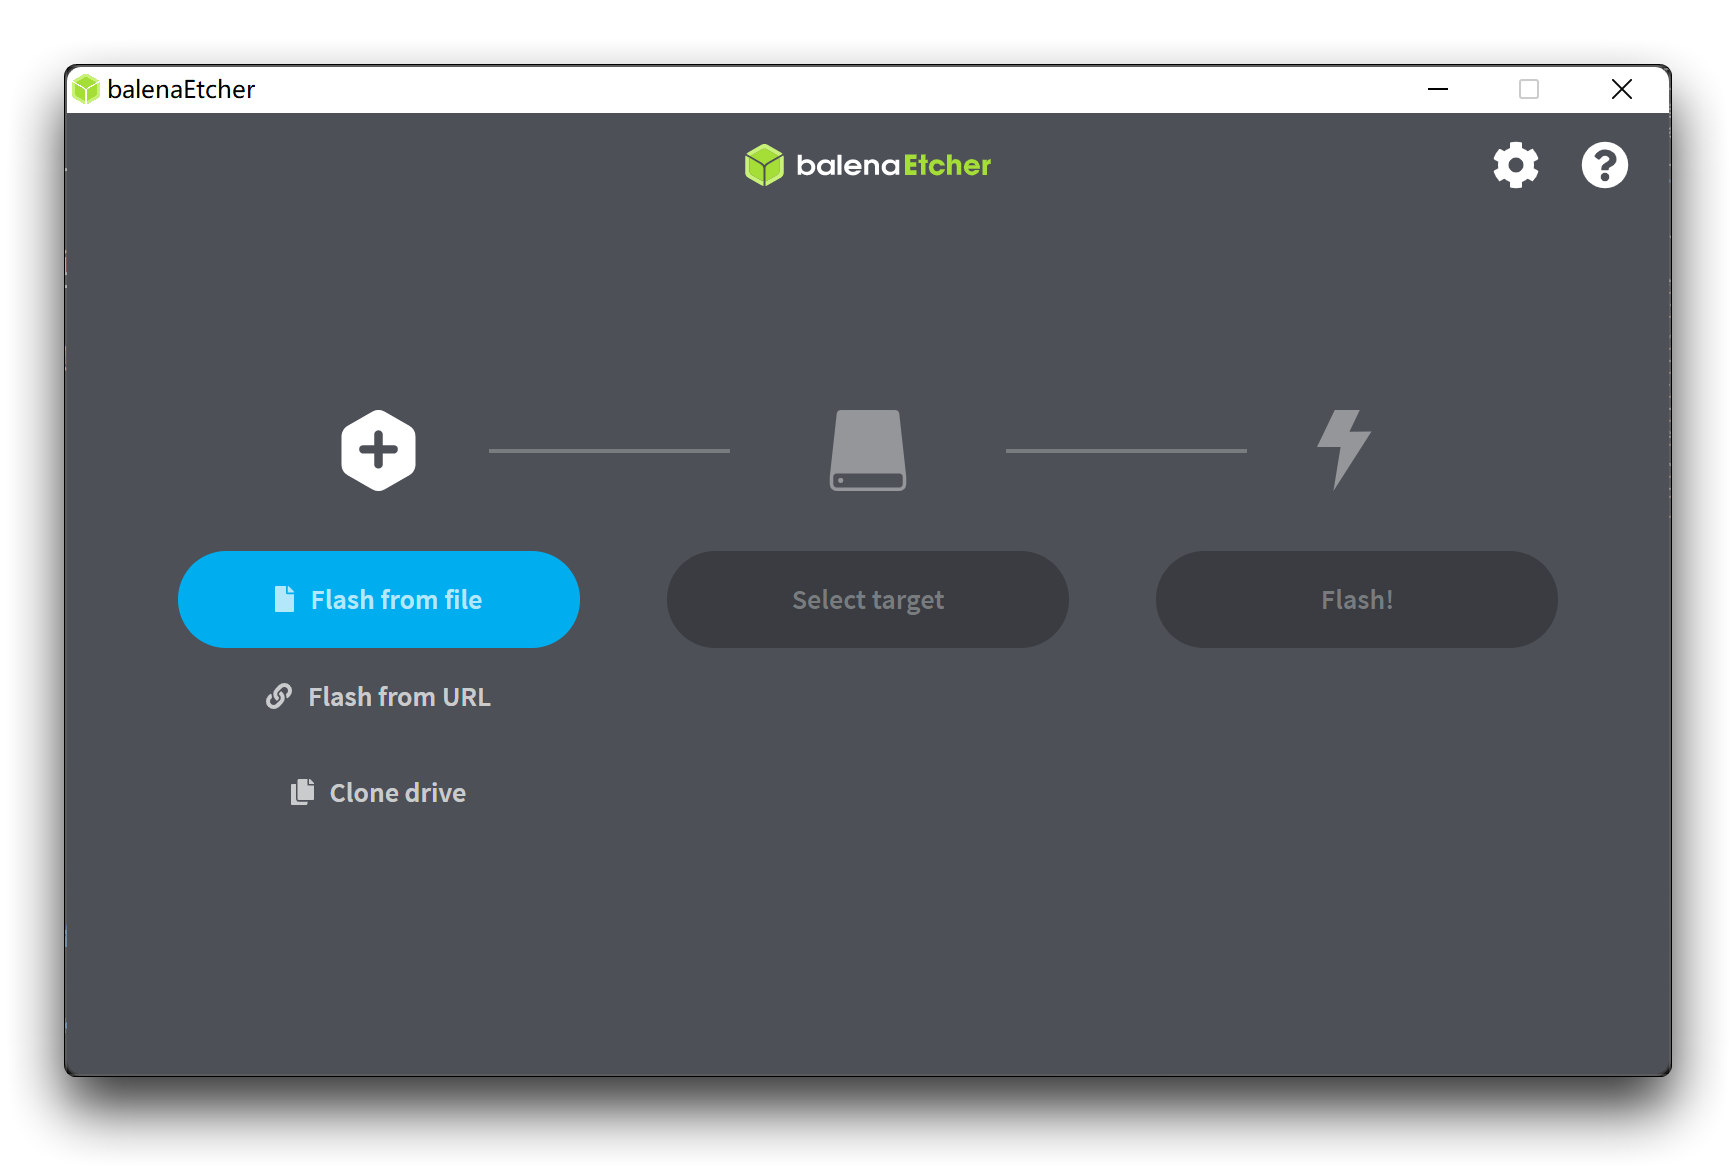Open the Select target button
The width and height of the screenshot is (1736, 1173).
coord(868,599)
